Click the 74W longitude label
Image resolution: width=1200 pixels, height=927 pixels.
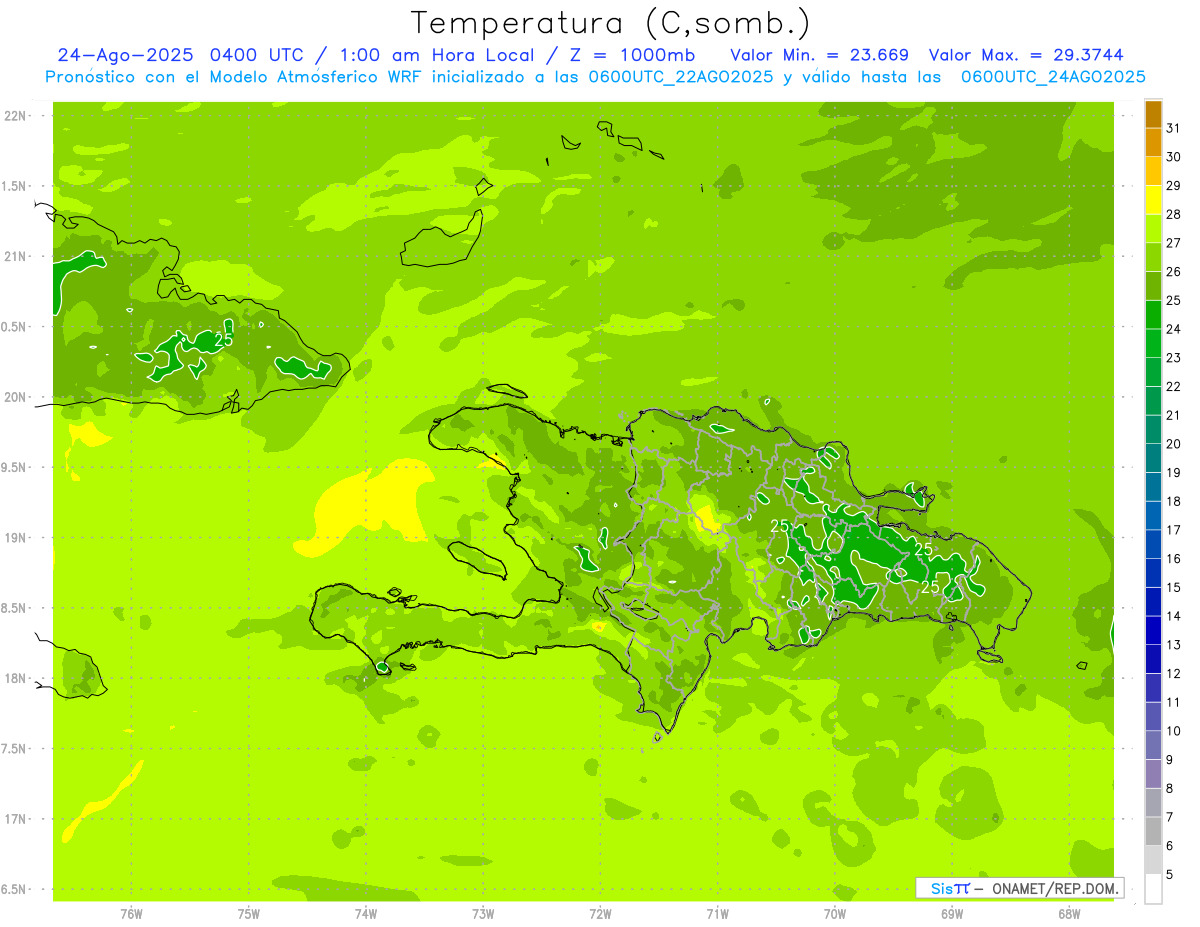pyautogui.click(x=366, y=913)
